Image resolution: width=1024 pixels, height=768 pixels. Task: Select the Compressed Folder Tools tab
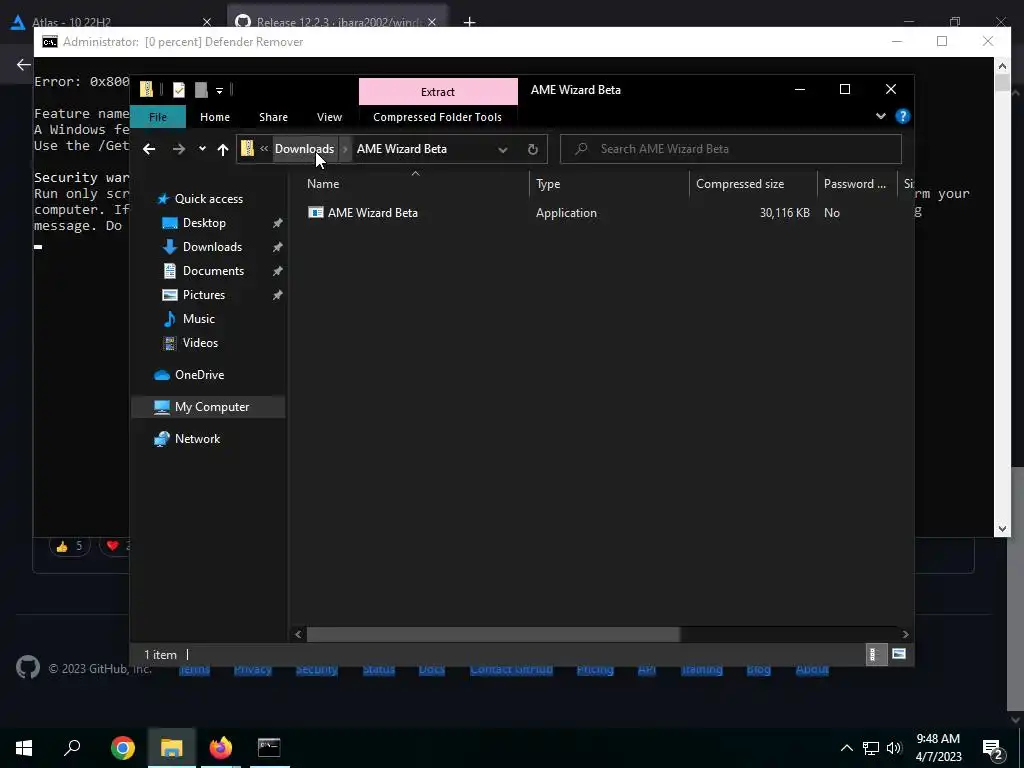point(438,117)
